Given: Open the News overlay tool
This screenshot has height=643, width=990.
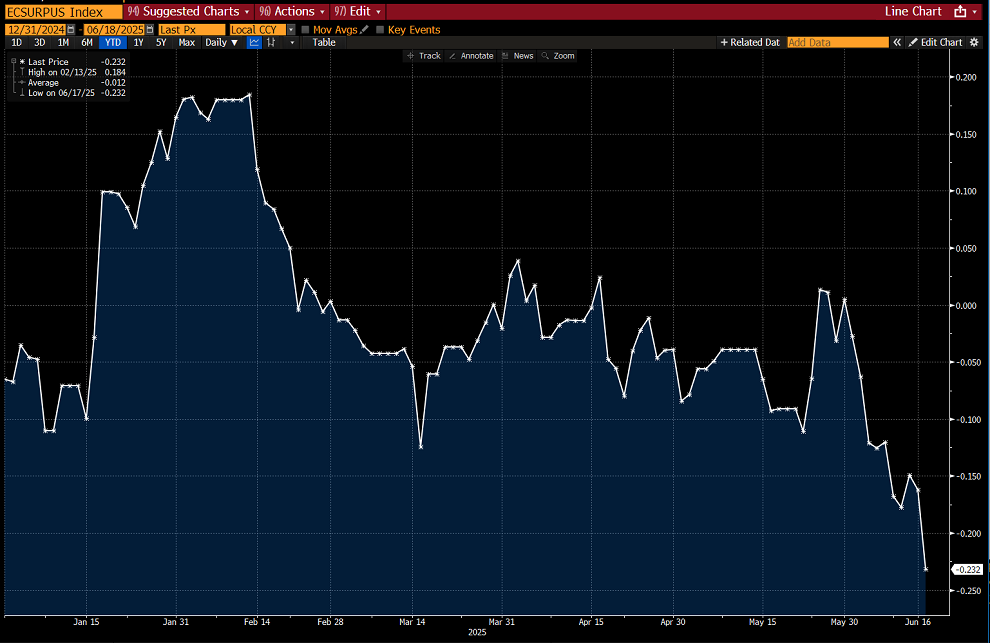Looking at the screenshot, I should click(x=518, y=56).
